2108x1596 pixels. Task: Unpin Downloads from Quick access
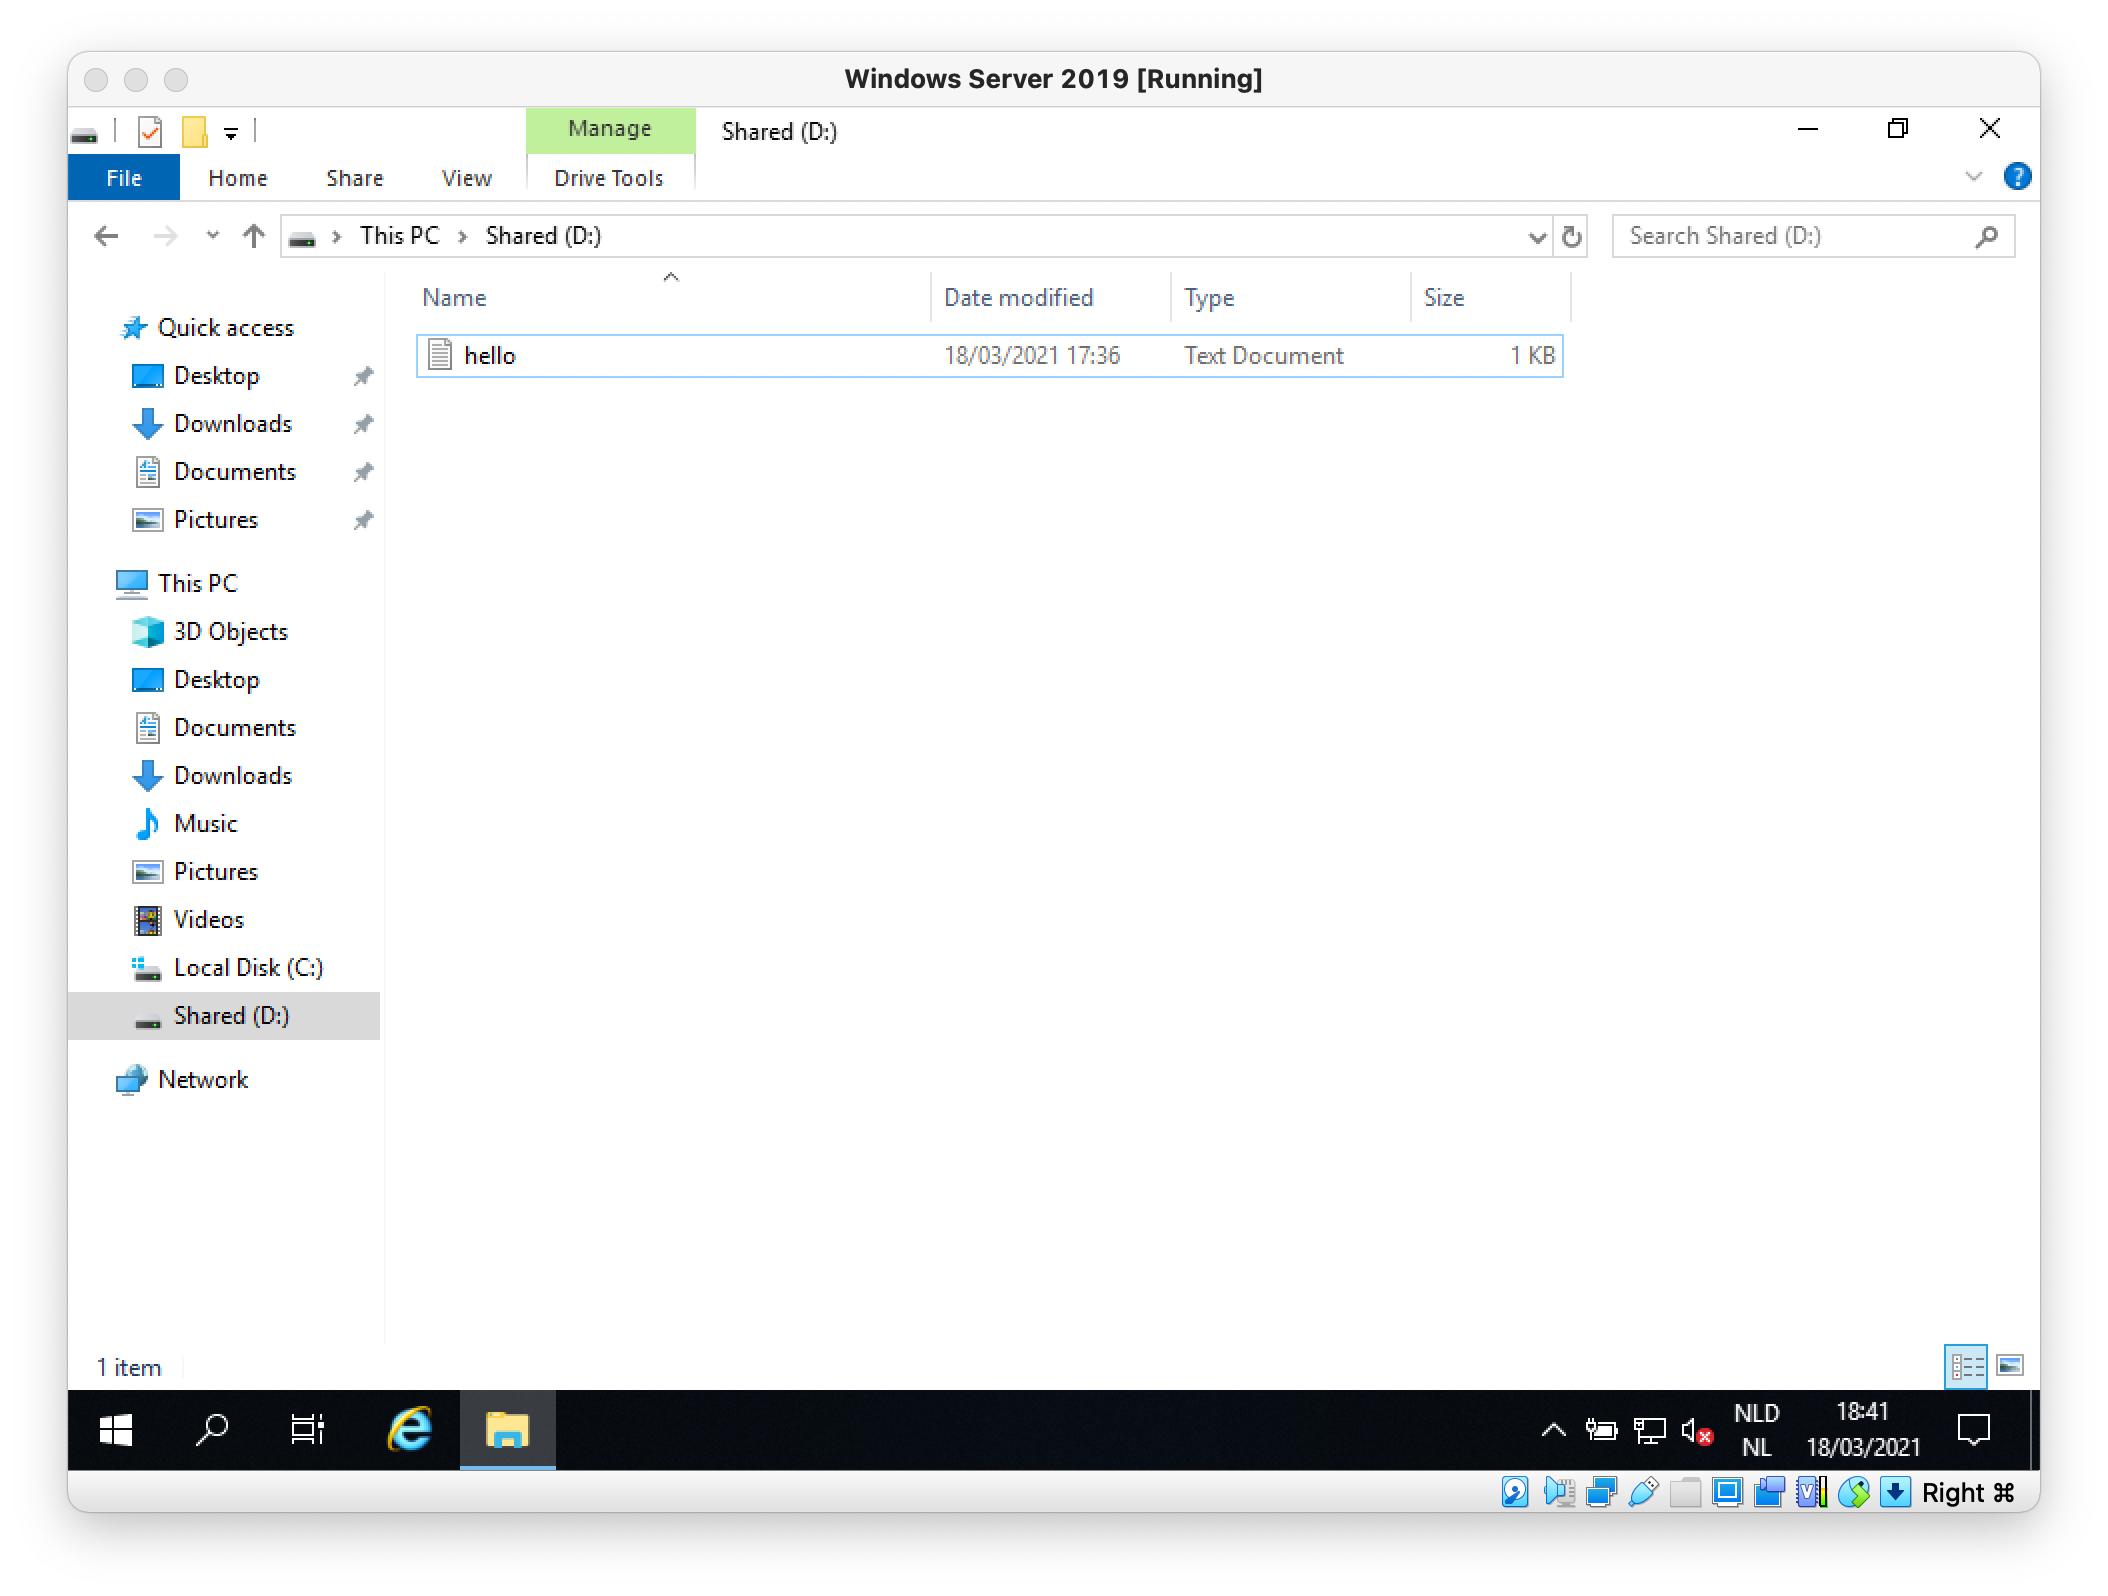[x=363, y=424]
